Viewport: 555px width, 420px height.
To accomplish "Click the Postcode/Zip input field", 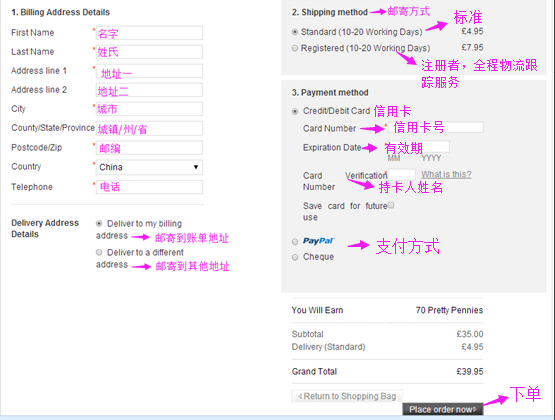I will (x=149, y=148).
